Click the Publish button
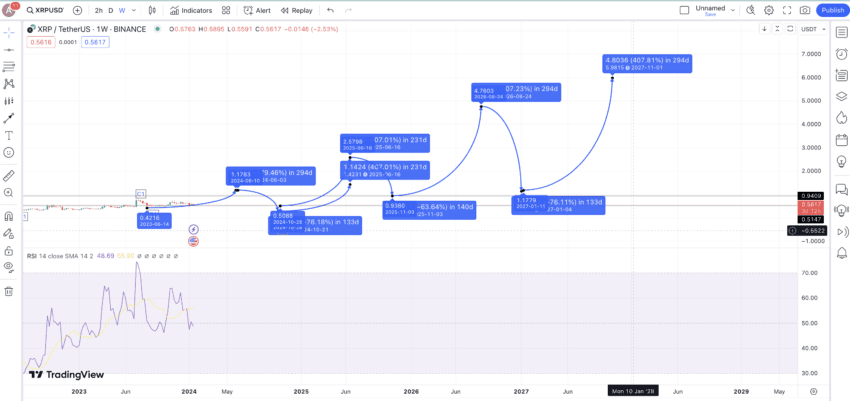This screenshot has height=401, width=850. [833, 10]
